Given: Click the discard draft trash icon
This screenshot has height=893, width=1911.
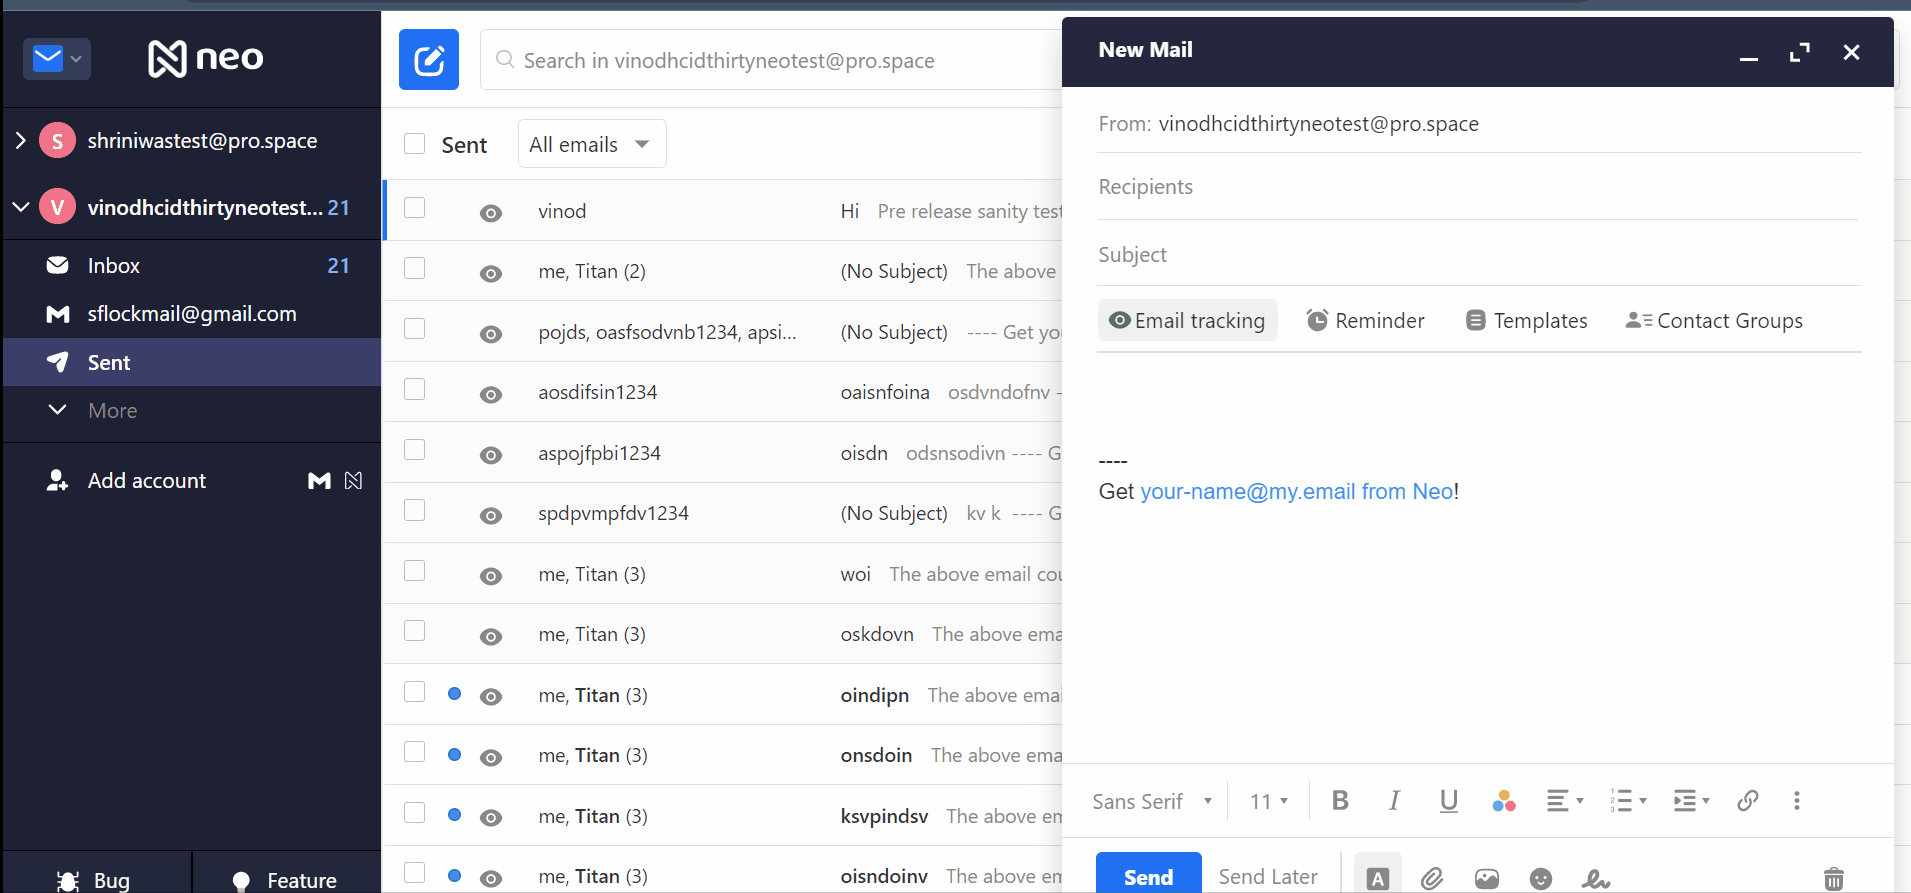Looking at the screenshot, I should [1834, 879].
